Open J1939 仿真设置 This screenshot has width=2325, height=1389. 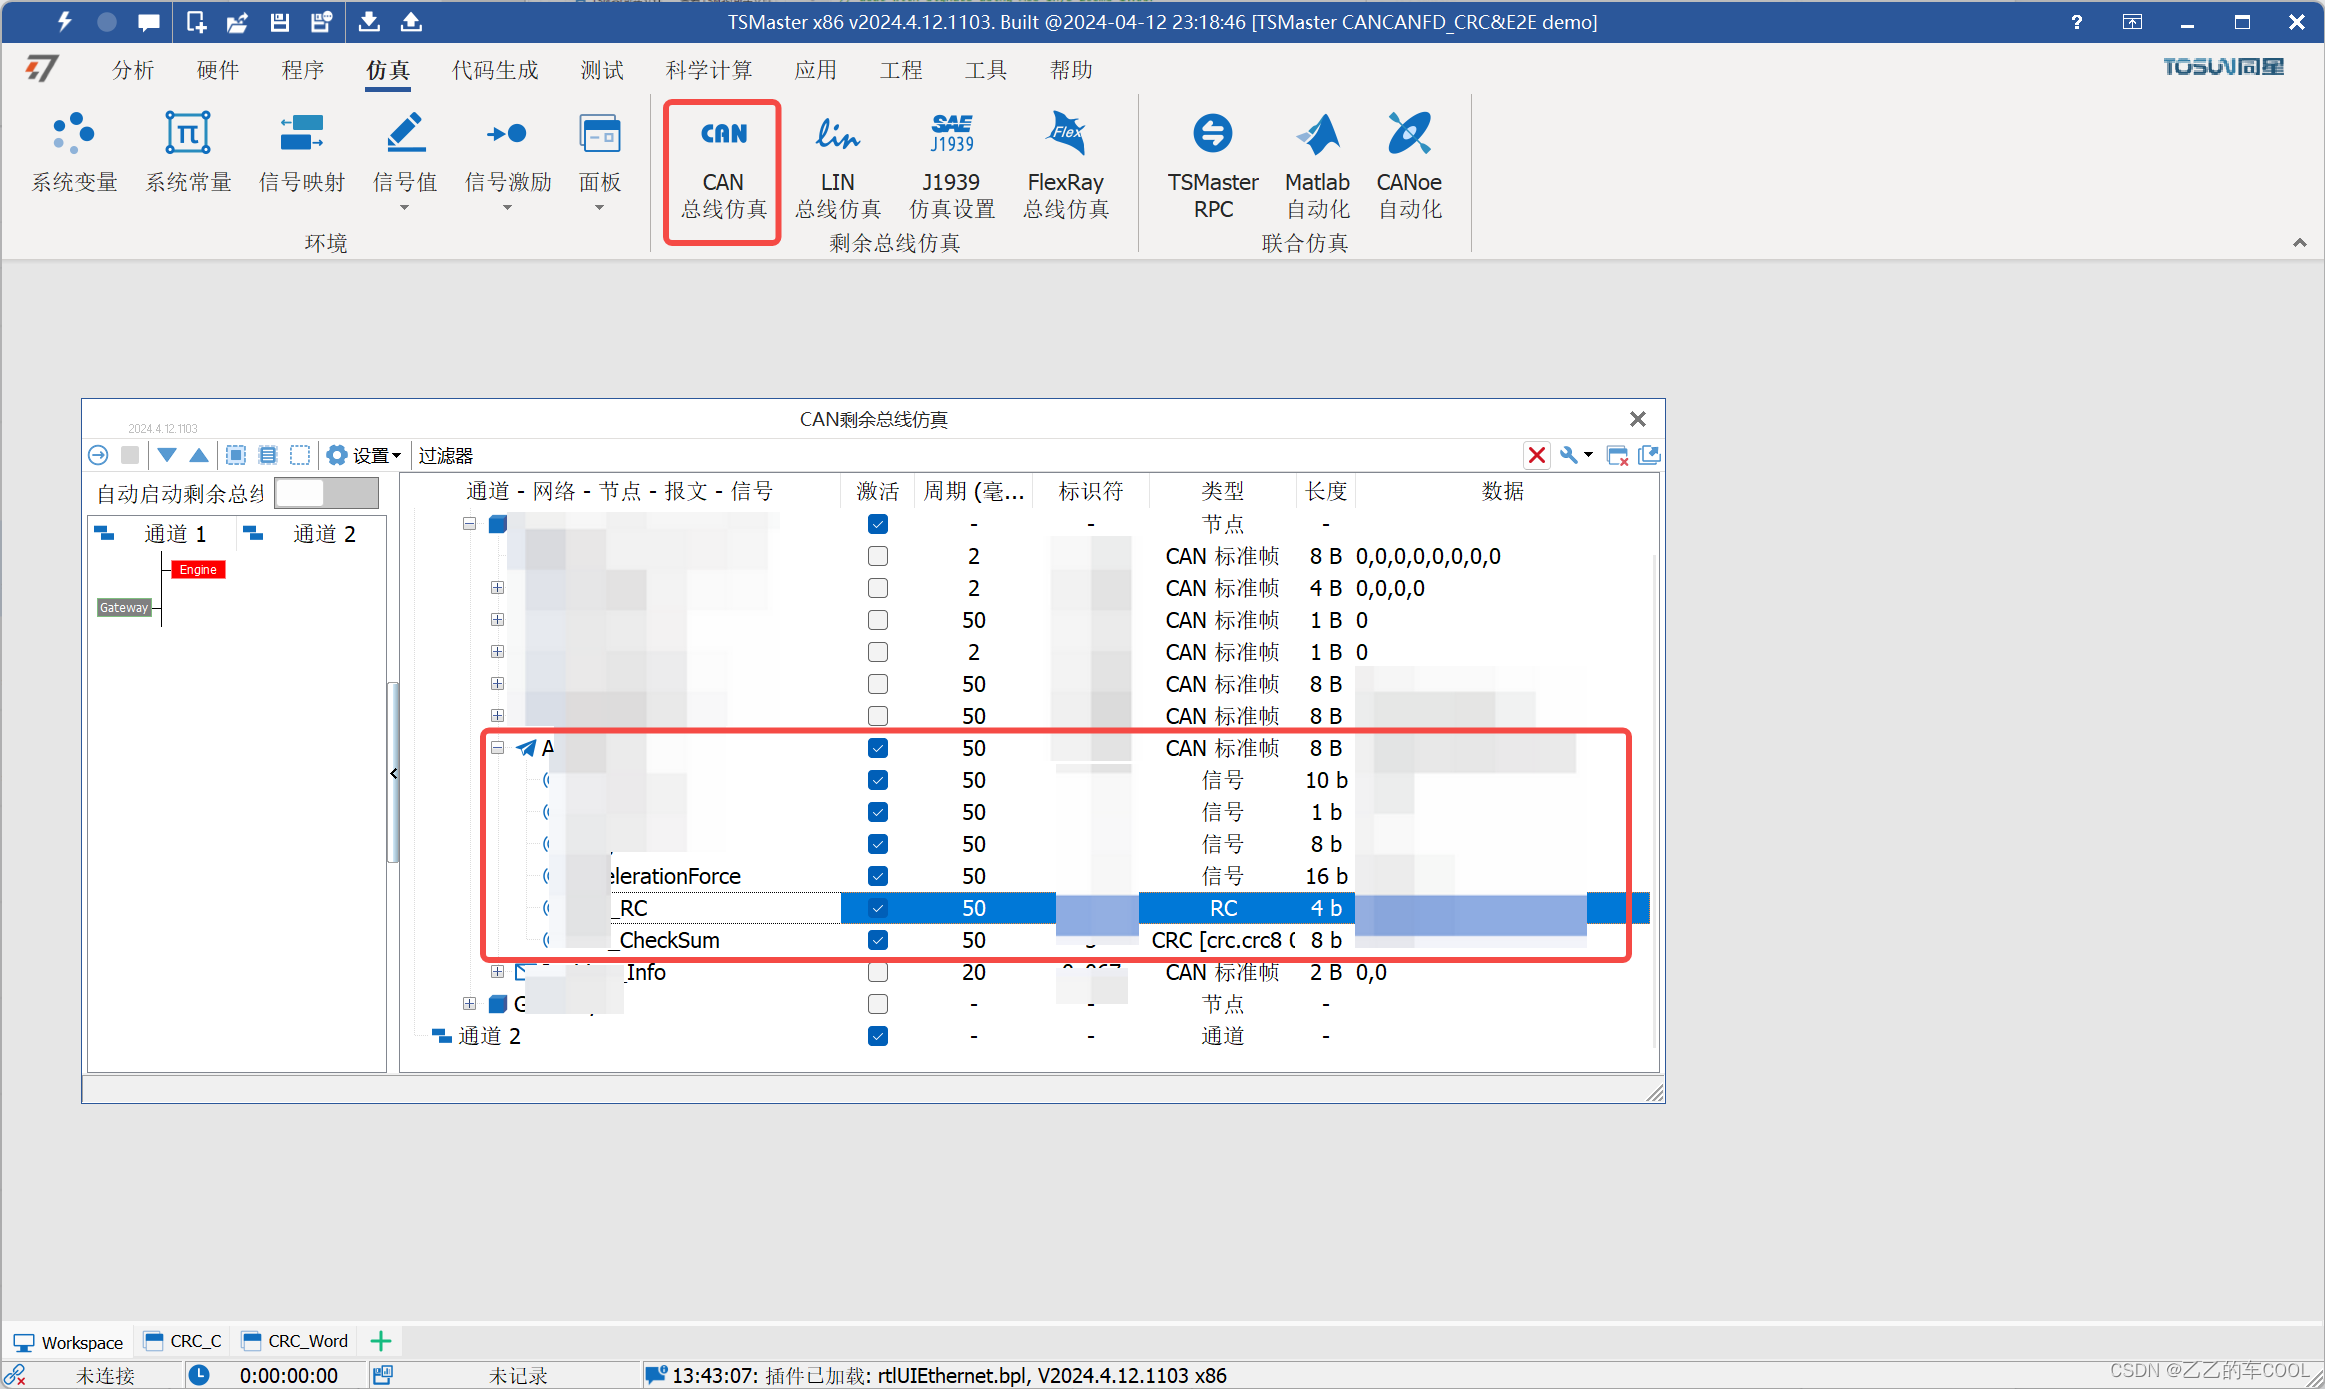951,167
